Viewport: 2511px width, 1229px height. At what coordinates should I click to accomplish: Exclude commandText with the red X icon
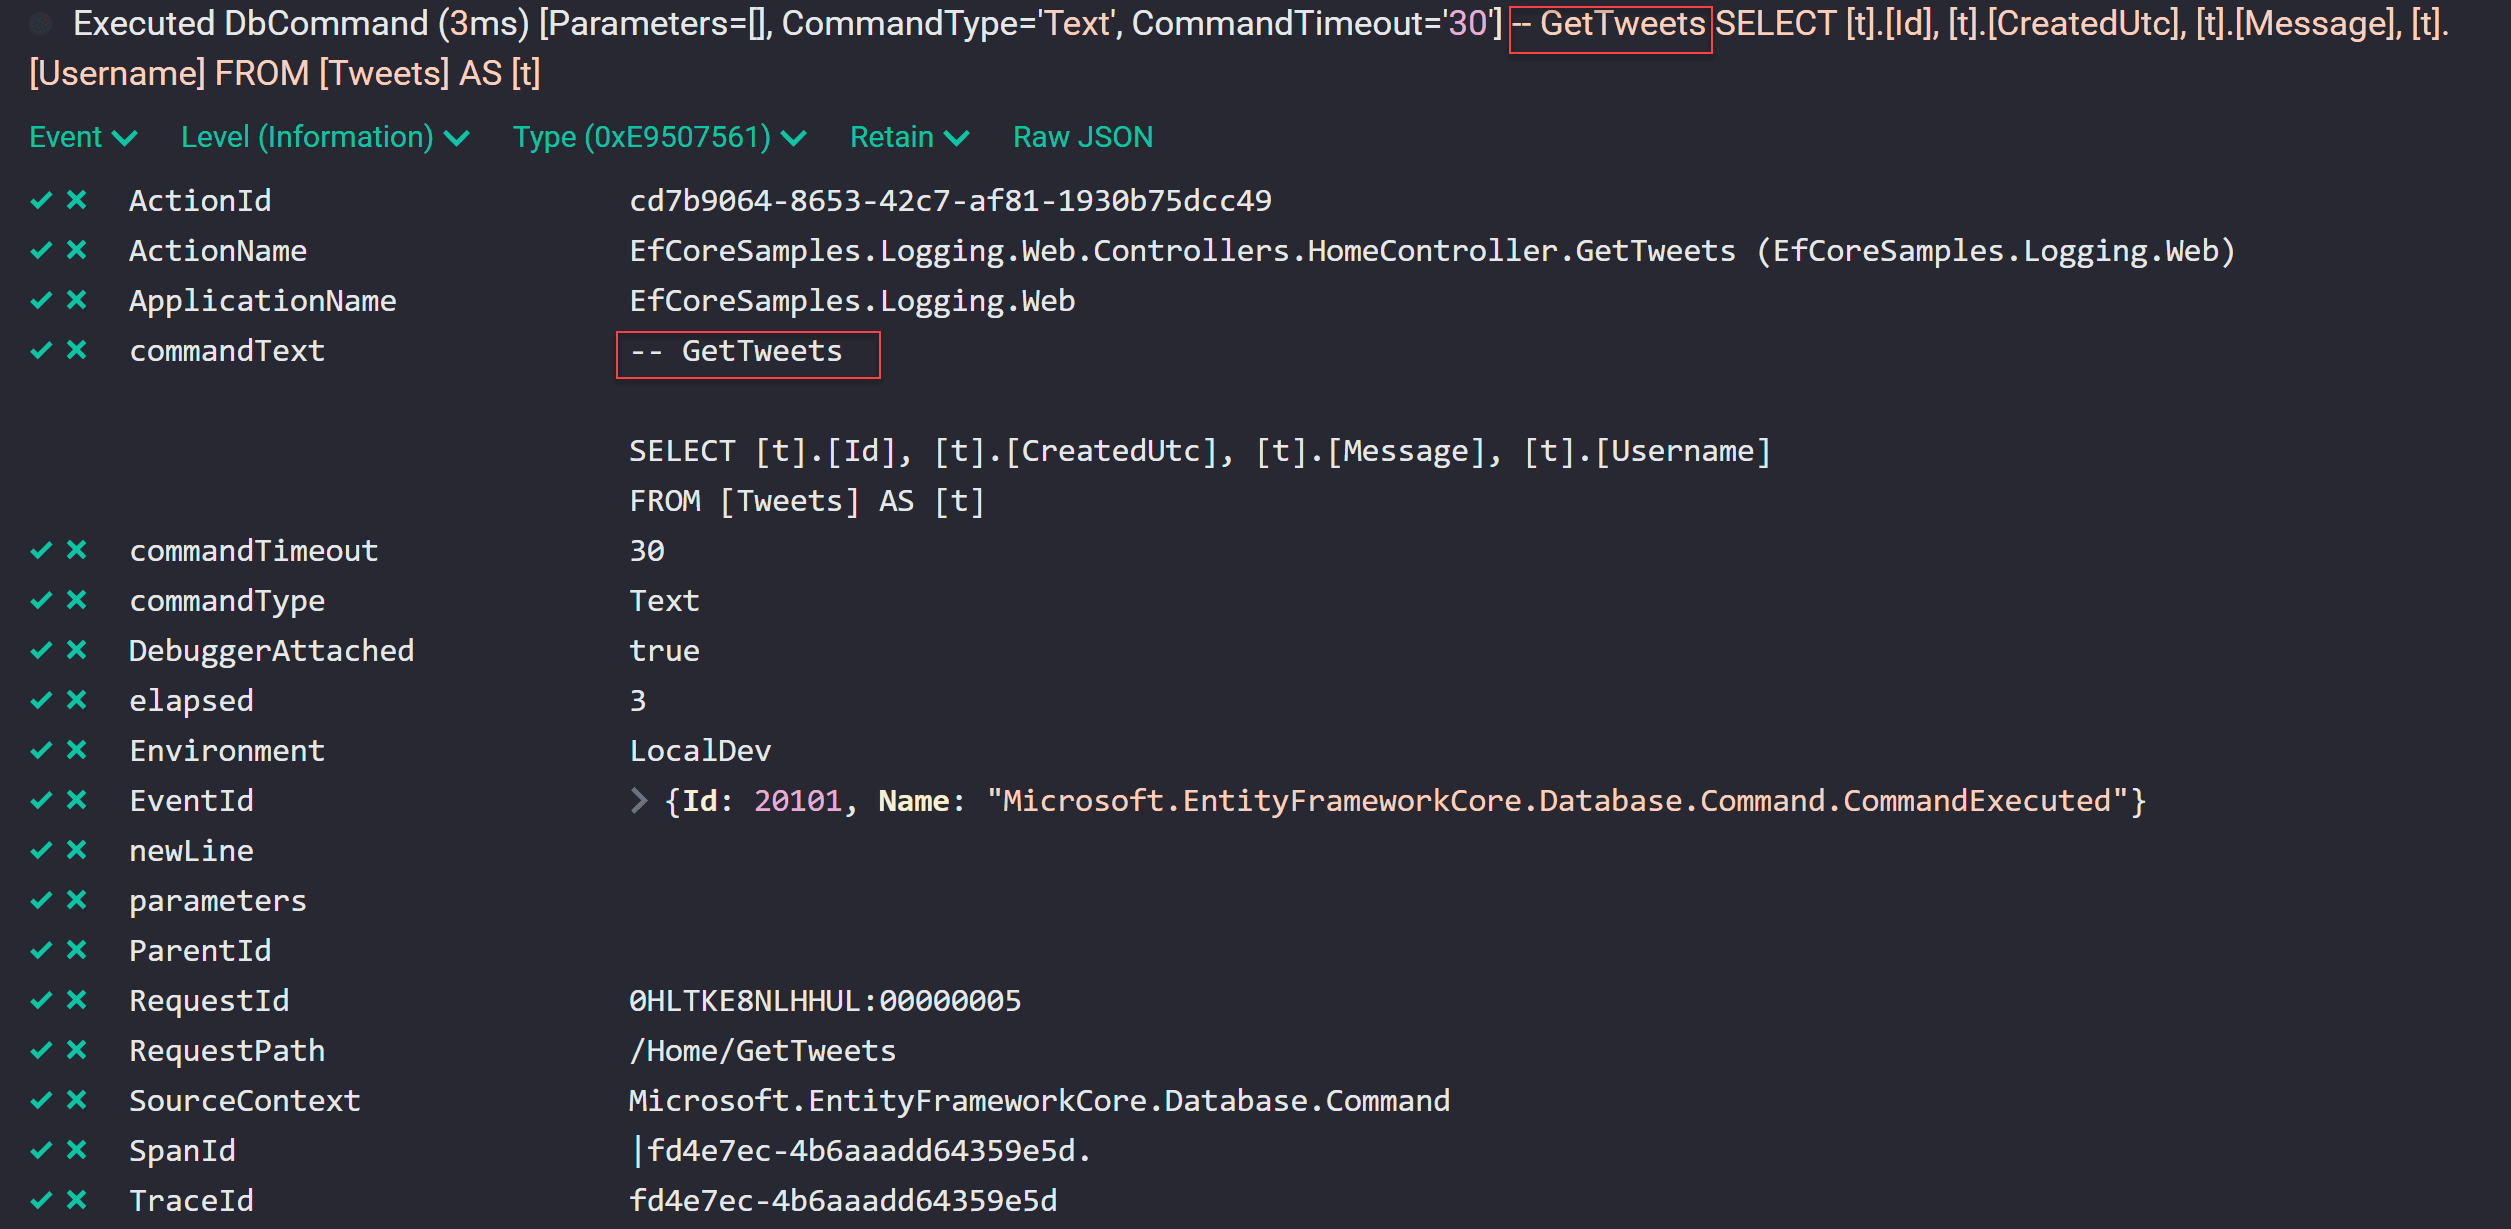(x=78, y=350)
